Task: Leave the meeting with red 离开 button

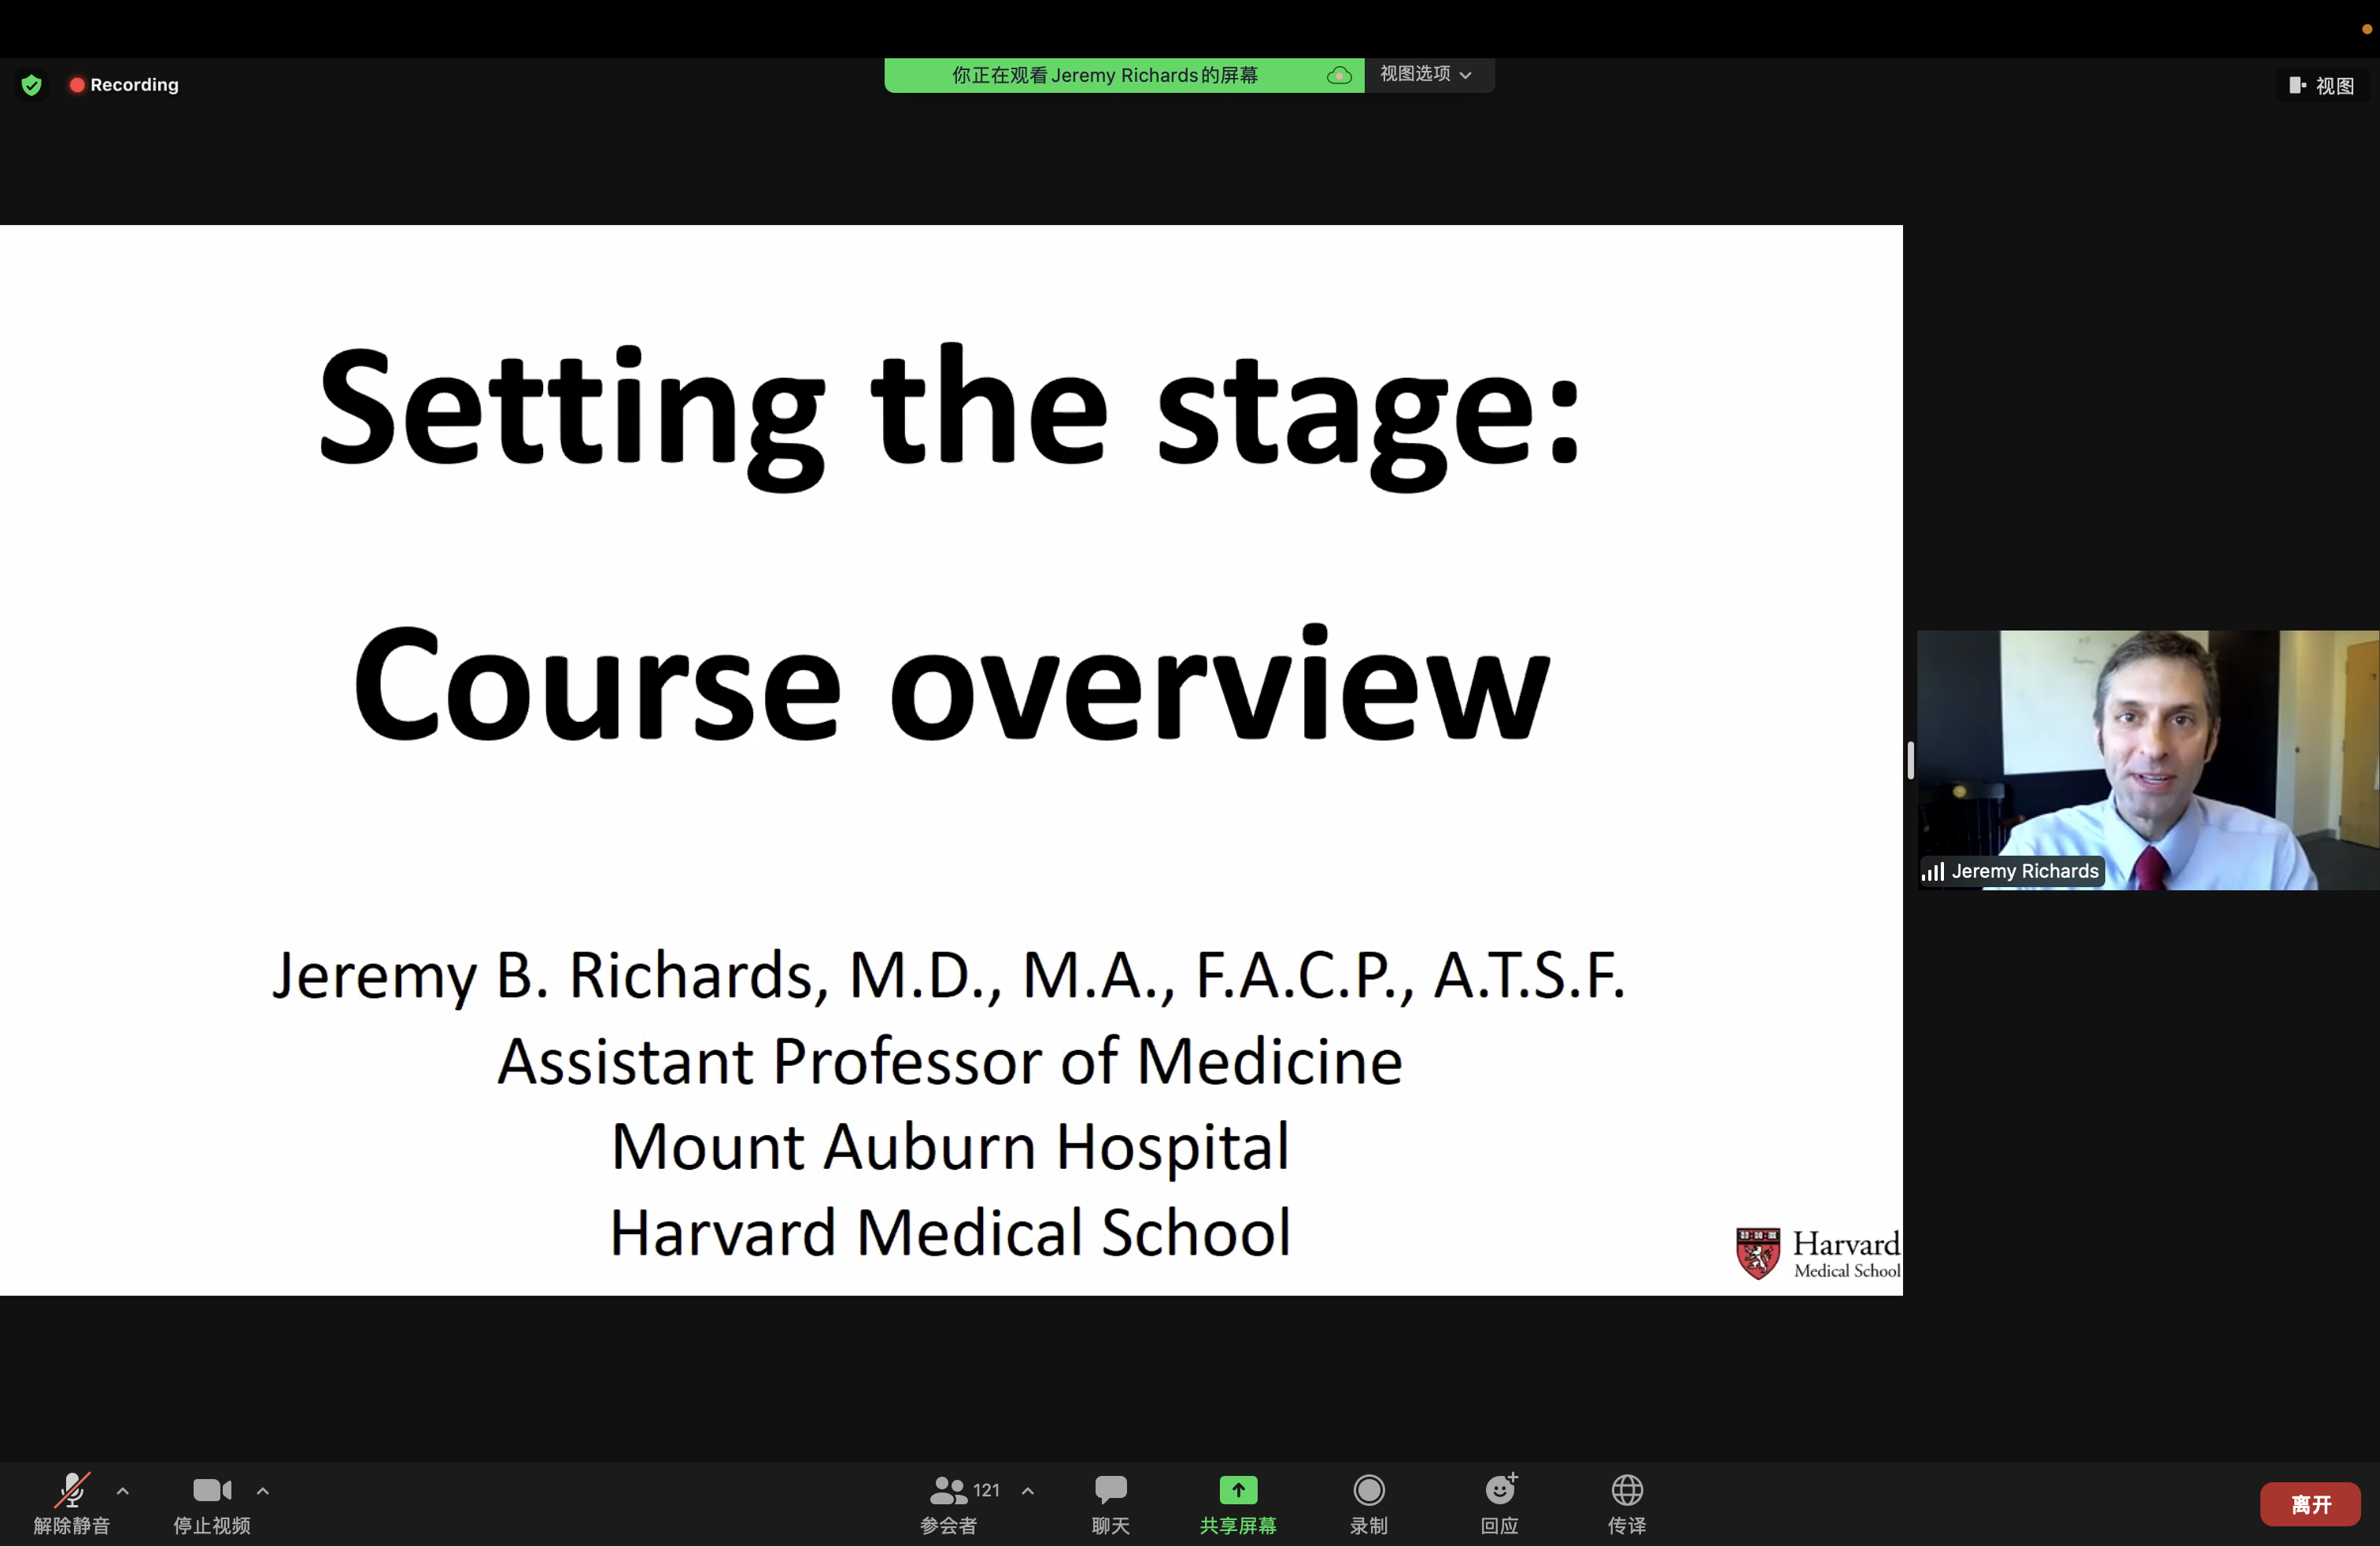Action: [x=2309, y=1504]
